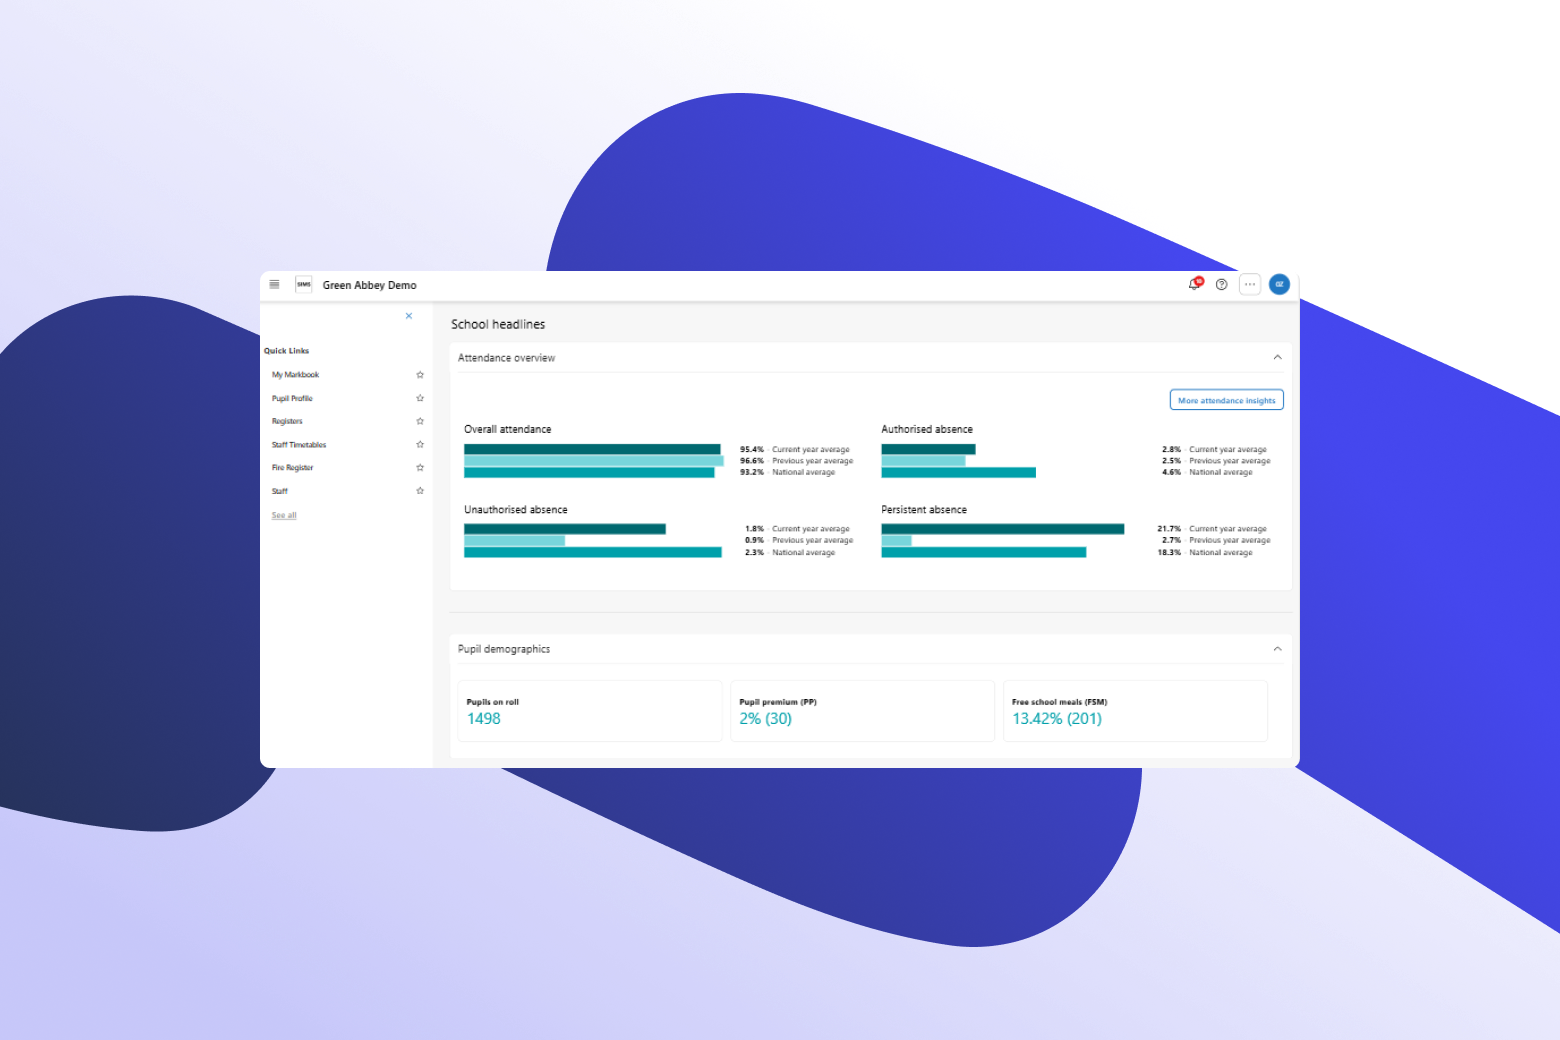Image resolution: width=1560 pixels, height=1040 pixels.
Task: Go to the Staff quick link
Action: tap(280, 491)
